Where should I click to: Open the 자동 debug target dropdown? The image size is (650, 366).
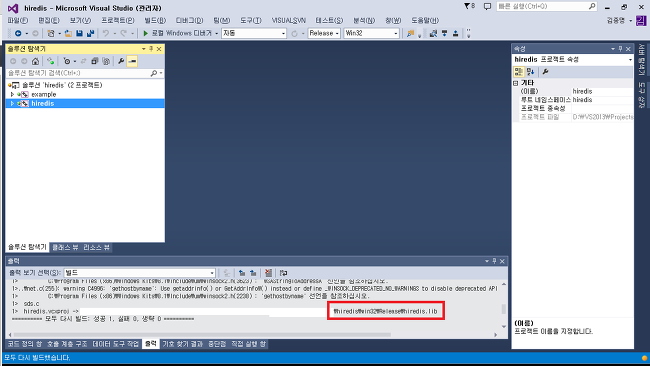point(254,33)
